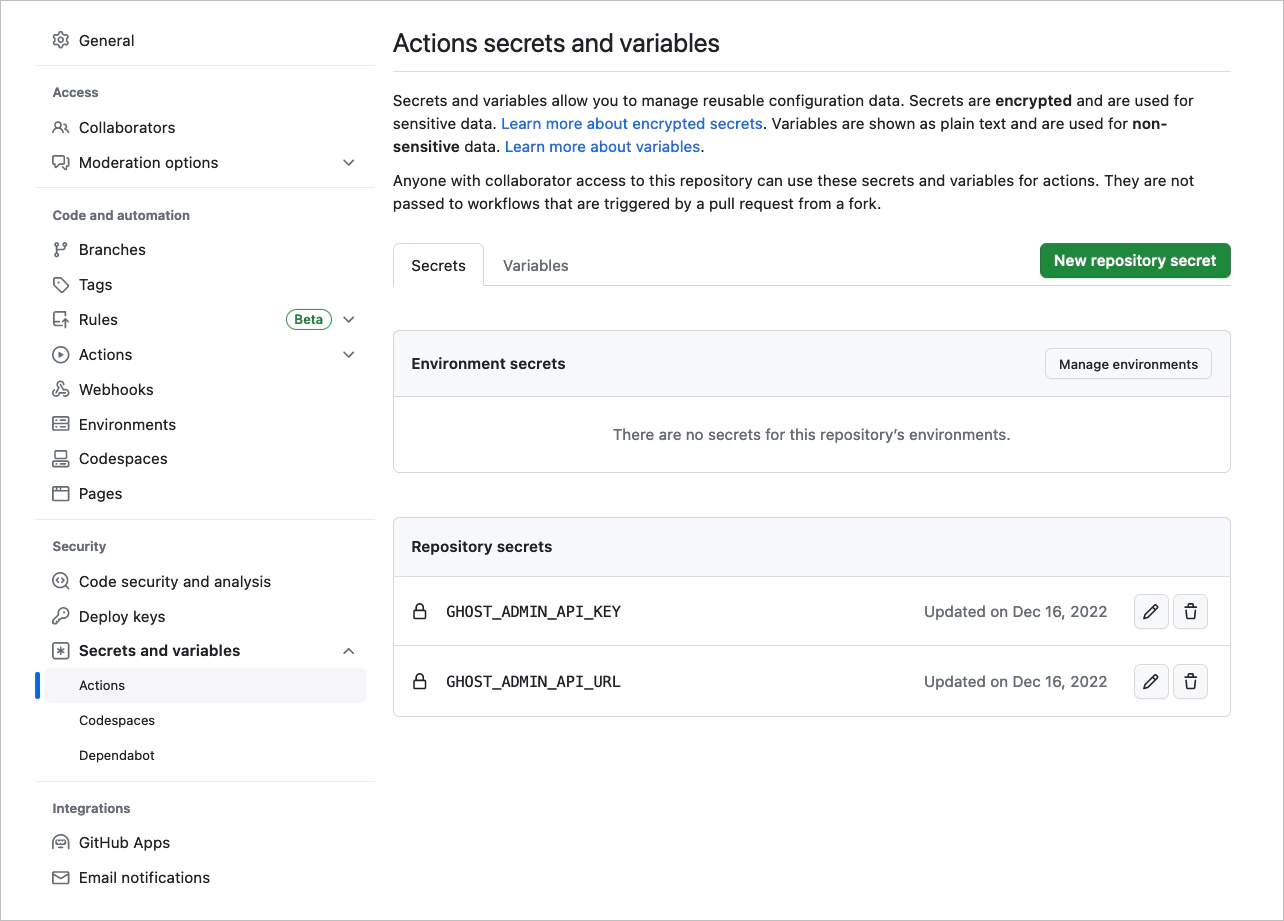
Task: Switch to the Variables tab
Action: (x=535, y=266)
